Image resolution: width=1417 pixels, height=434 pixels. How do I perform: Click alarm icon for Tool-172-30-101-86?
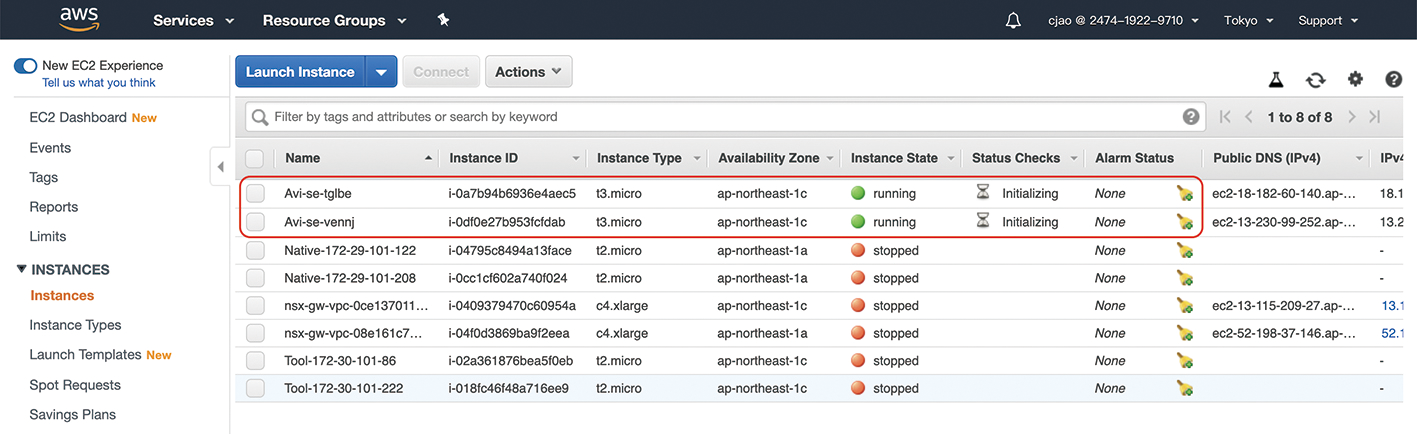click(x=1185, y=361)
